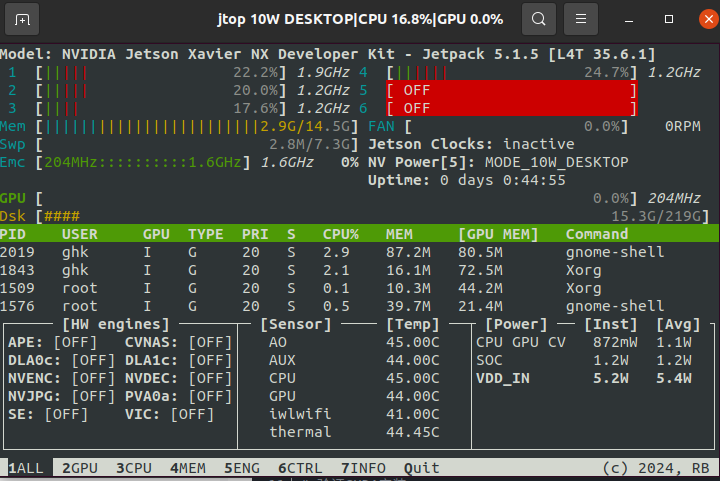Click the SOC power row
Viewport: 720px width, 481px height.
[584, 360]
